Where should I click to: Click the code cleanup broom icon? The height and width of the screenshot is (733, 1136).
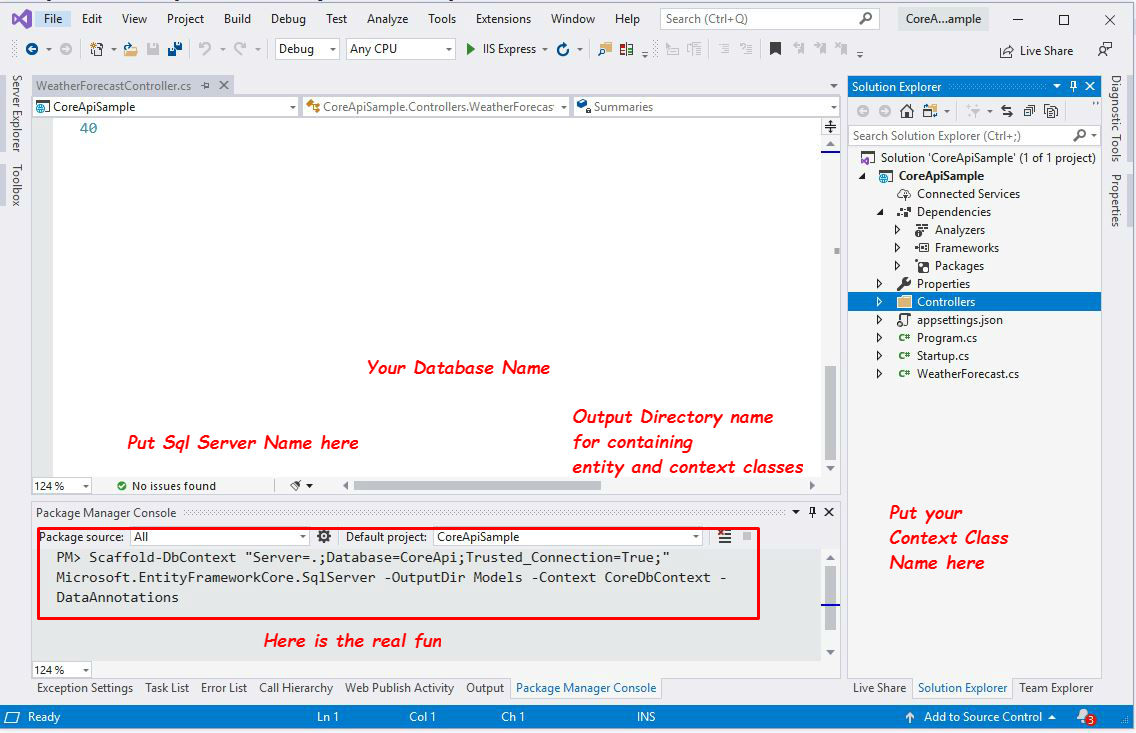pyautogui.click(x=295, y=485)
